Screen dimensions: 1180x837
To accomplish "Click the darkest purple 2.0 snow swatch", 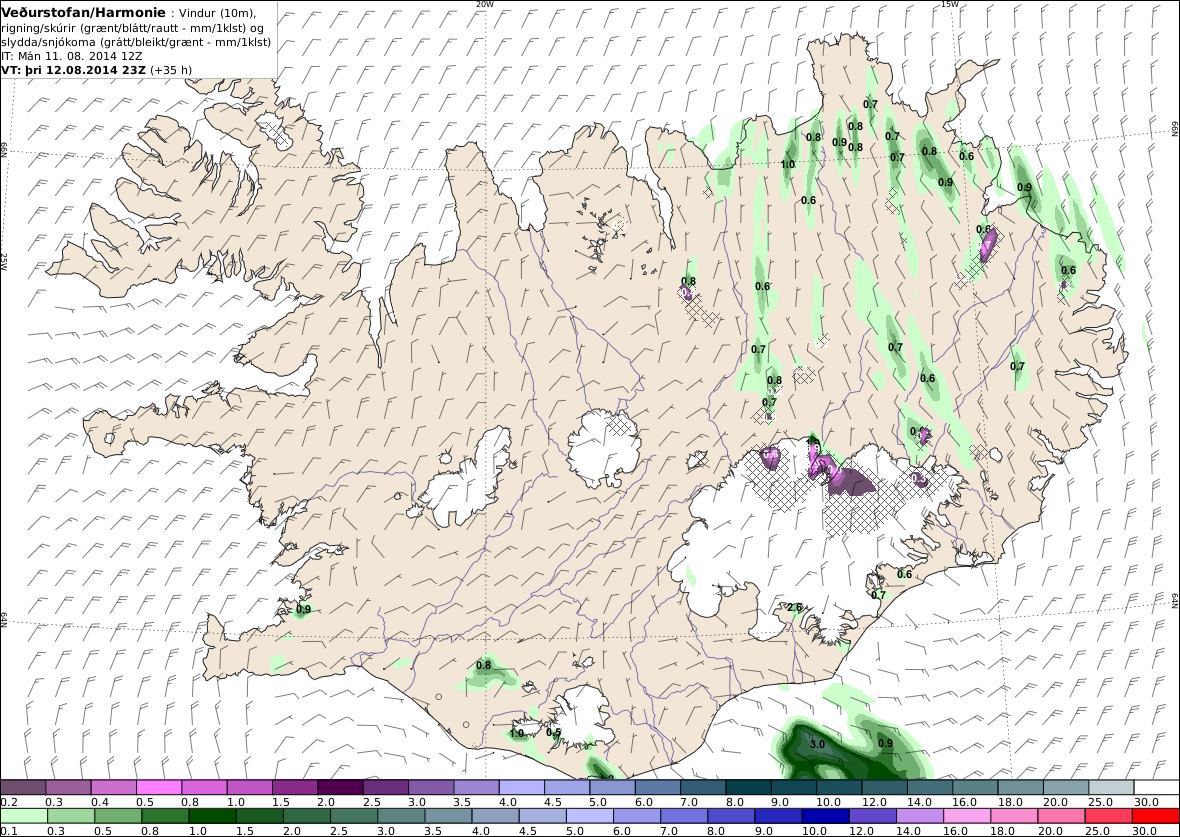I will pos(340,787).
